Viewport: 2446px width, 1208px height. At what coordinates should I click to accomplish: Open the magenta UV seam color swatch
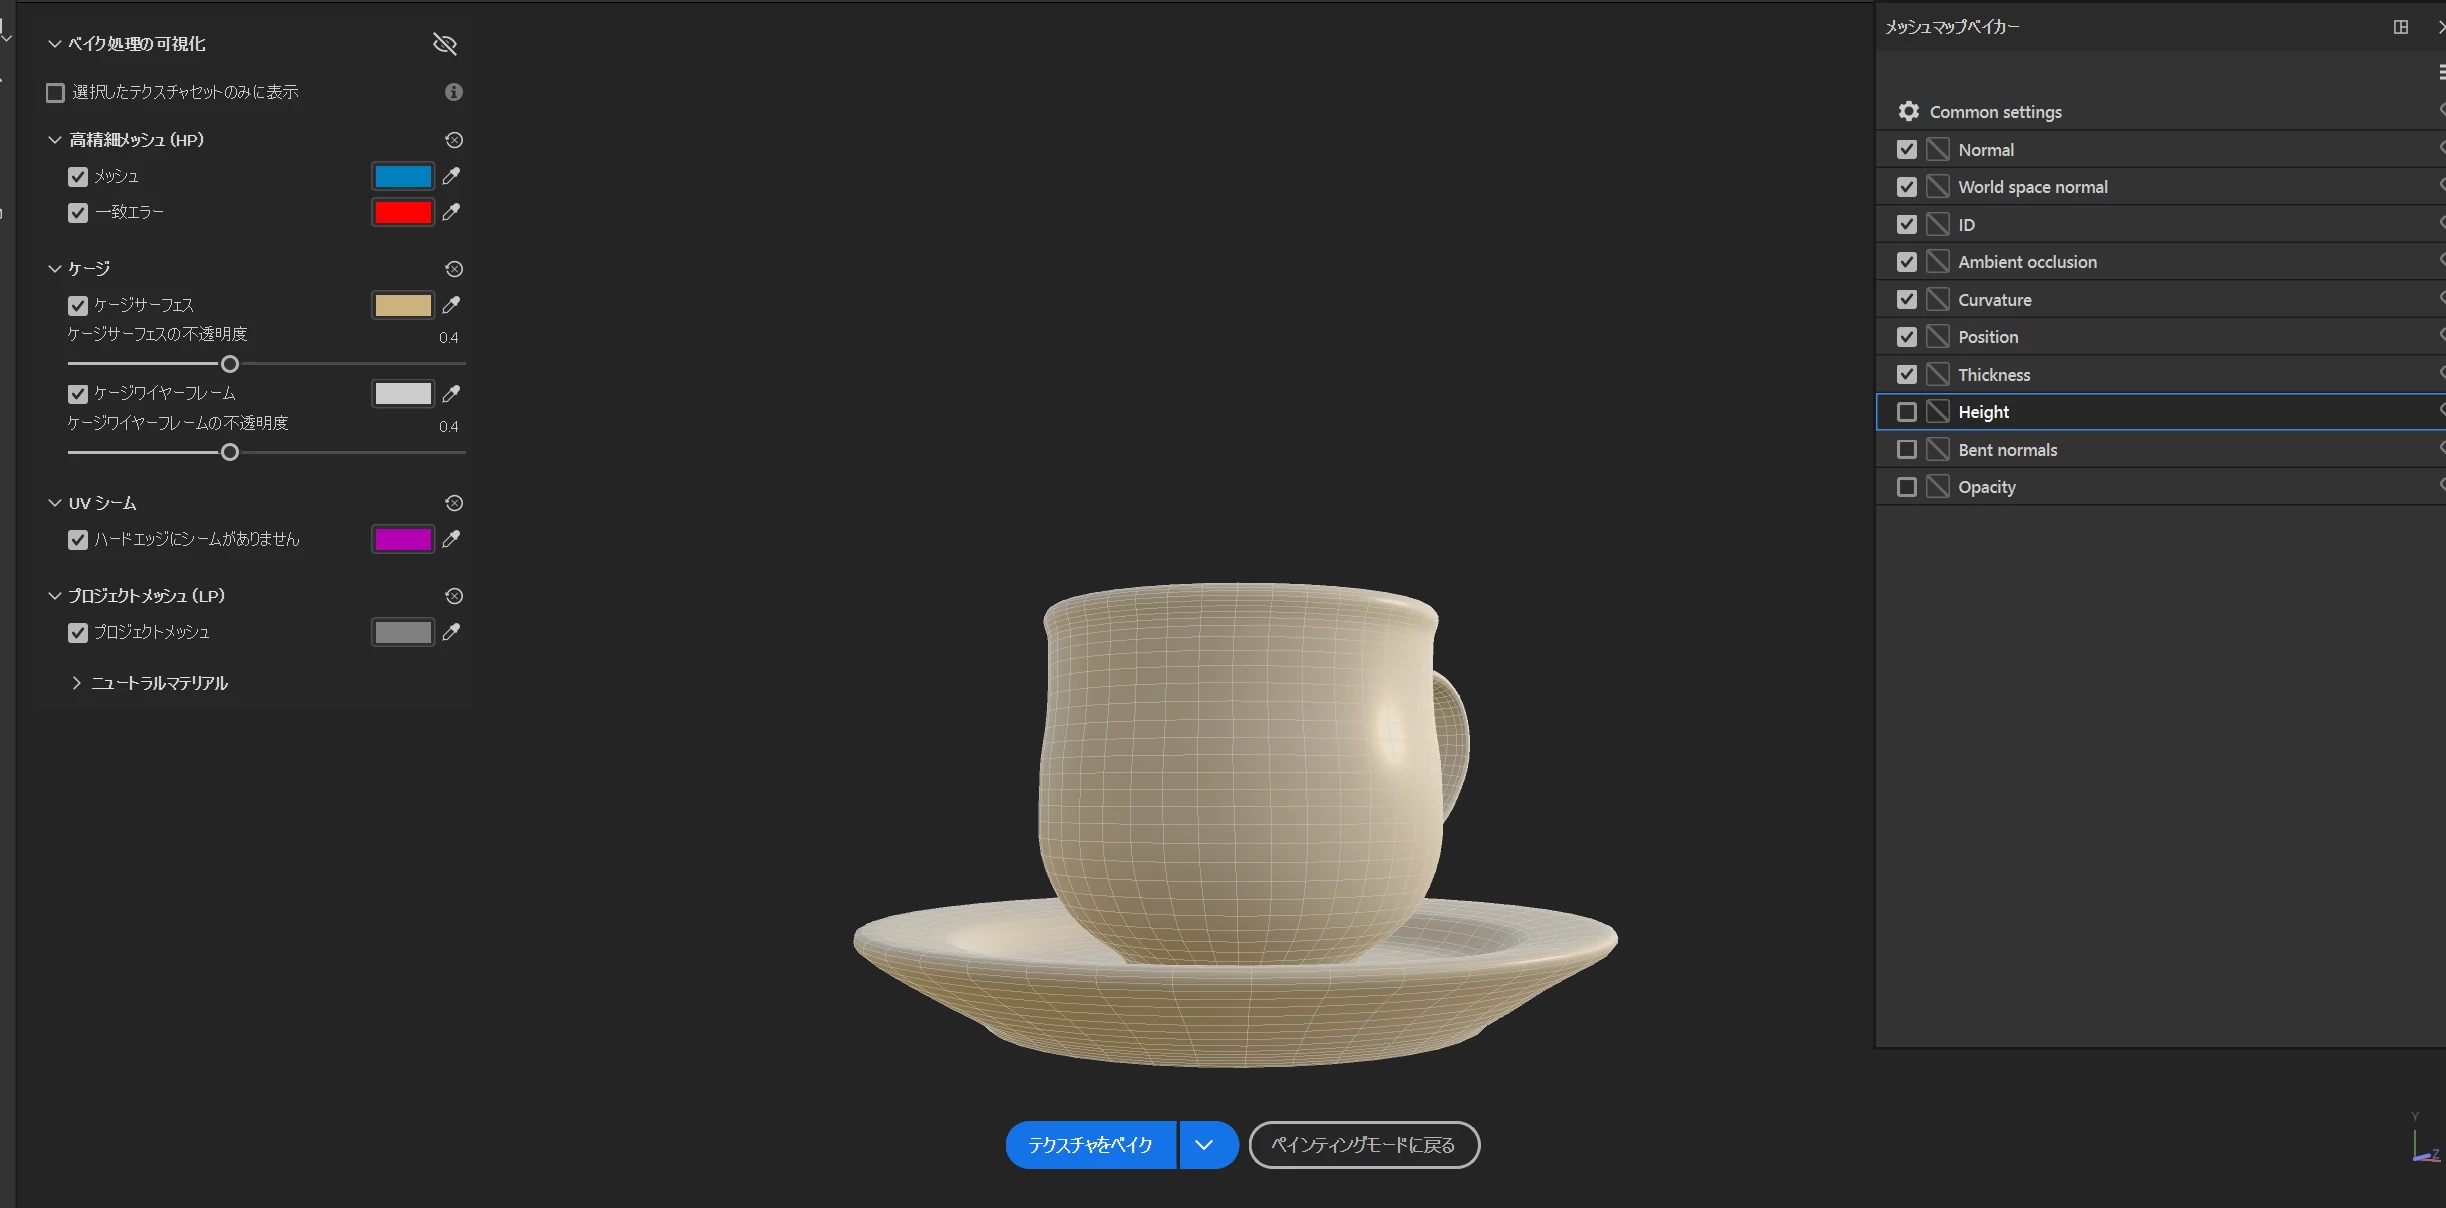point(403,540)
